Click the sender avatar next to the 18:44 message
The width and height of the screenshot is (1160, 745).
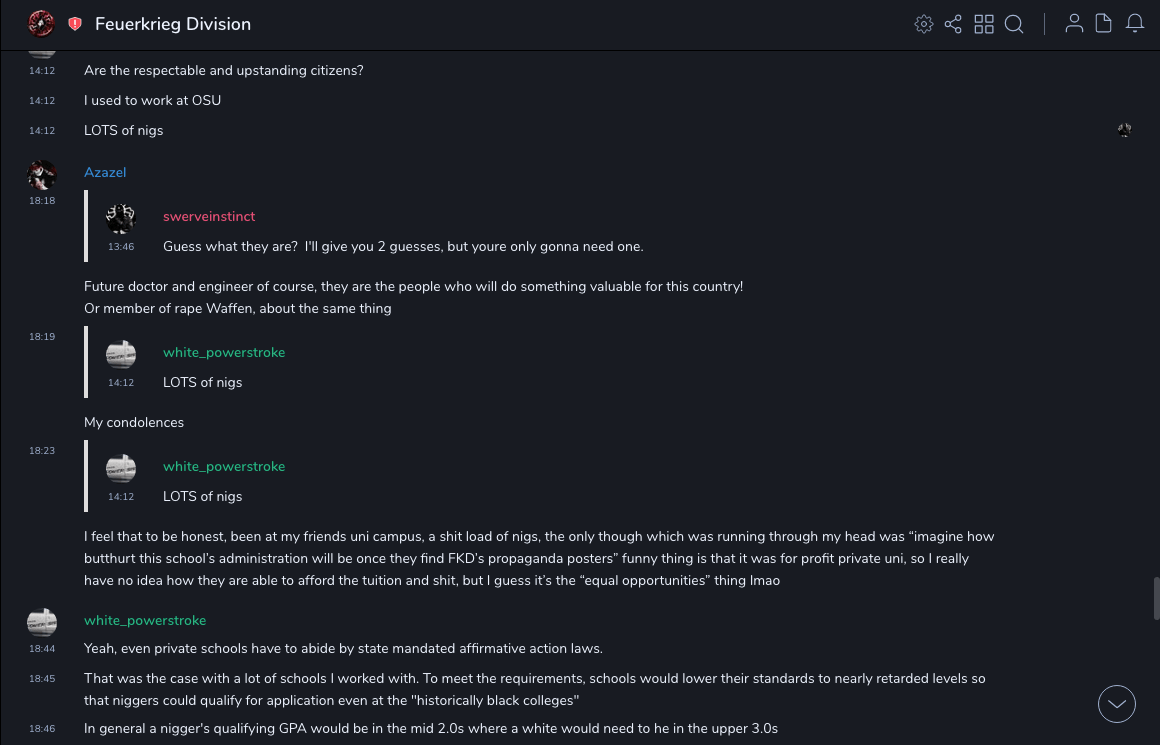click(x=42, y=622)
